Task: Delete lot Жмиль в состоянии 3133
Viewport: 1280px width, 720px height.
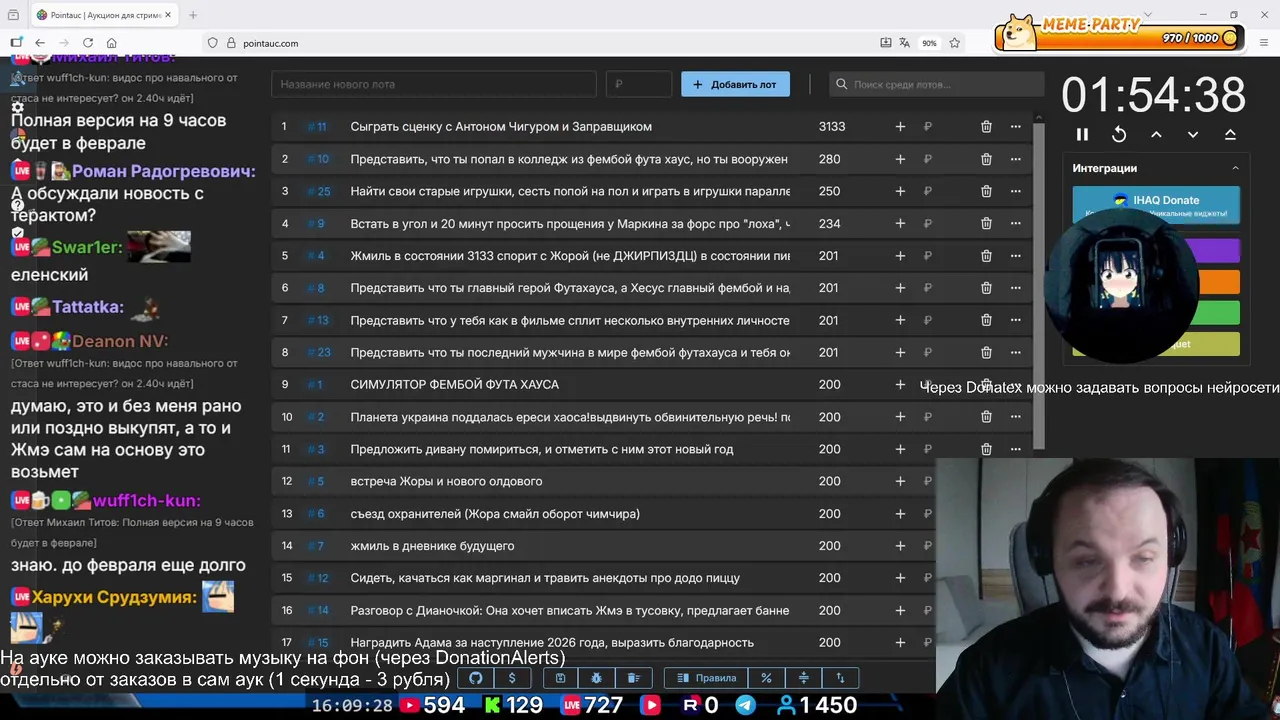Action: point(986,256)
